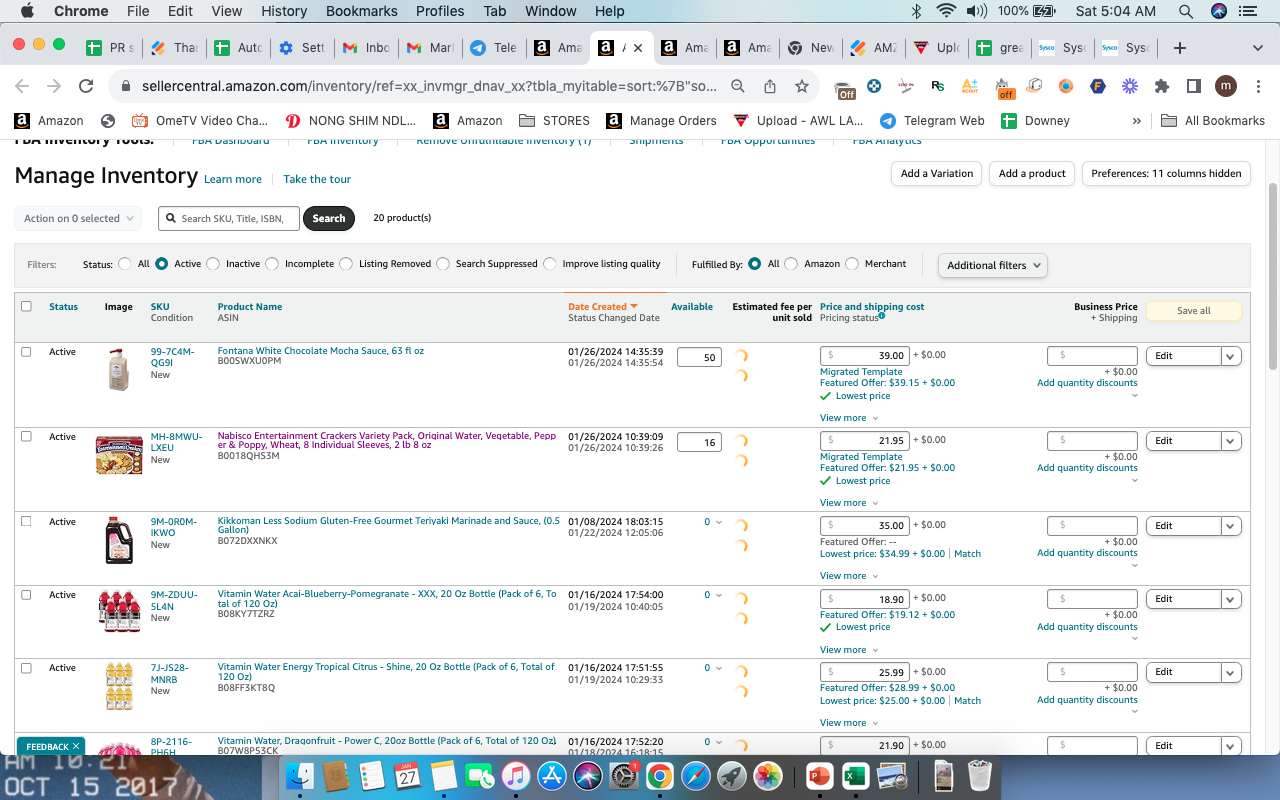Check the Fontana White Chocolate Mocha row
The image size is (1280, 800).
[x=26, y=352]
